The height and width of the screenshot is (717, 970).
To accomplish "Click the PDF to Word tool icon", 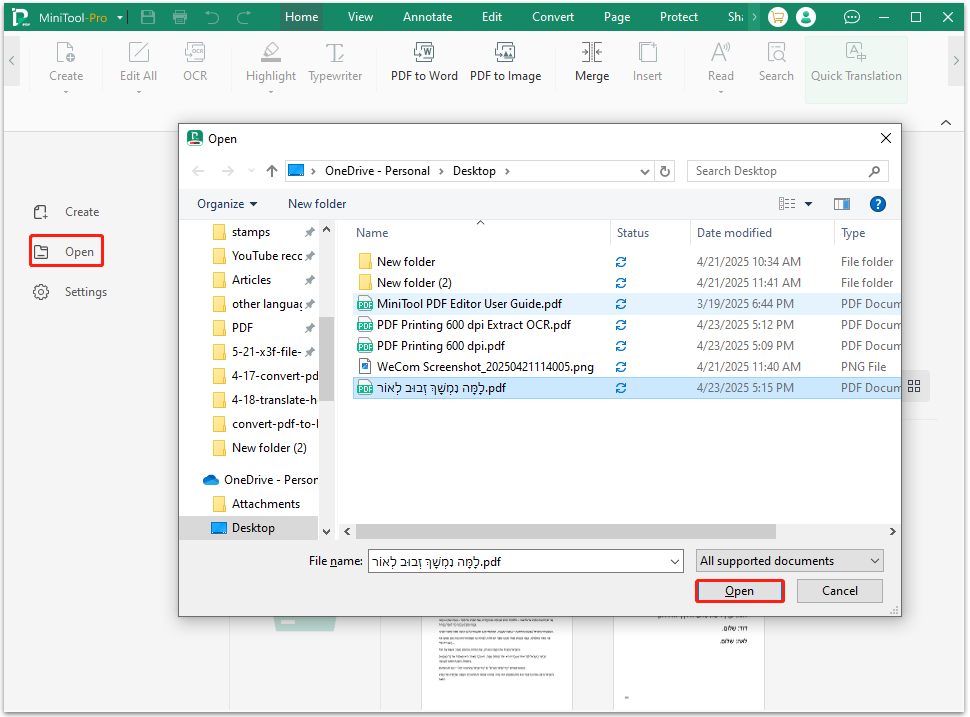I will click(x=424, y=53).
